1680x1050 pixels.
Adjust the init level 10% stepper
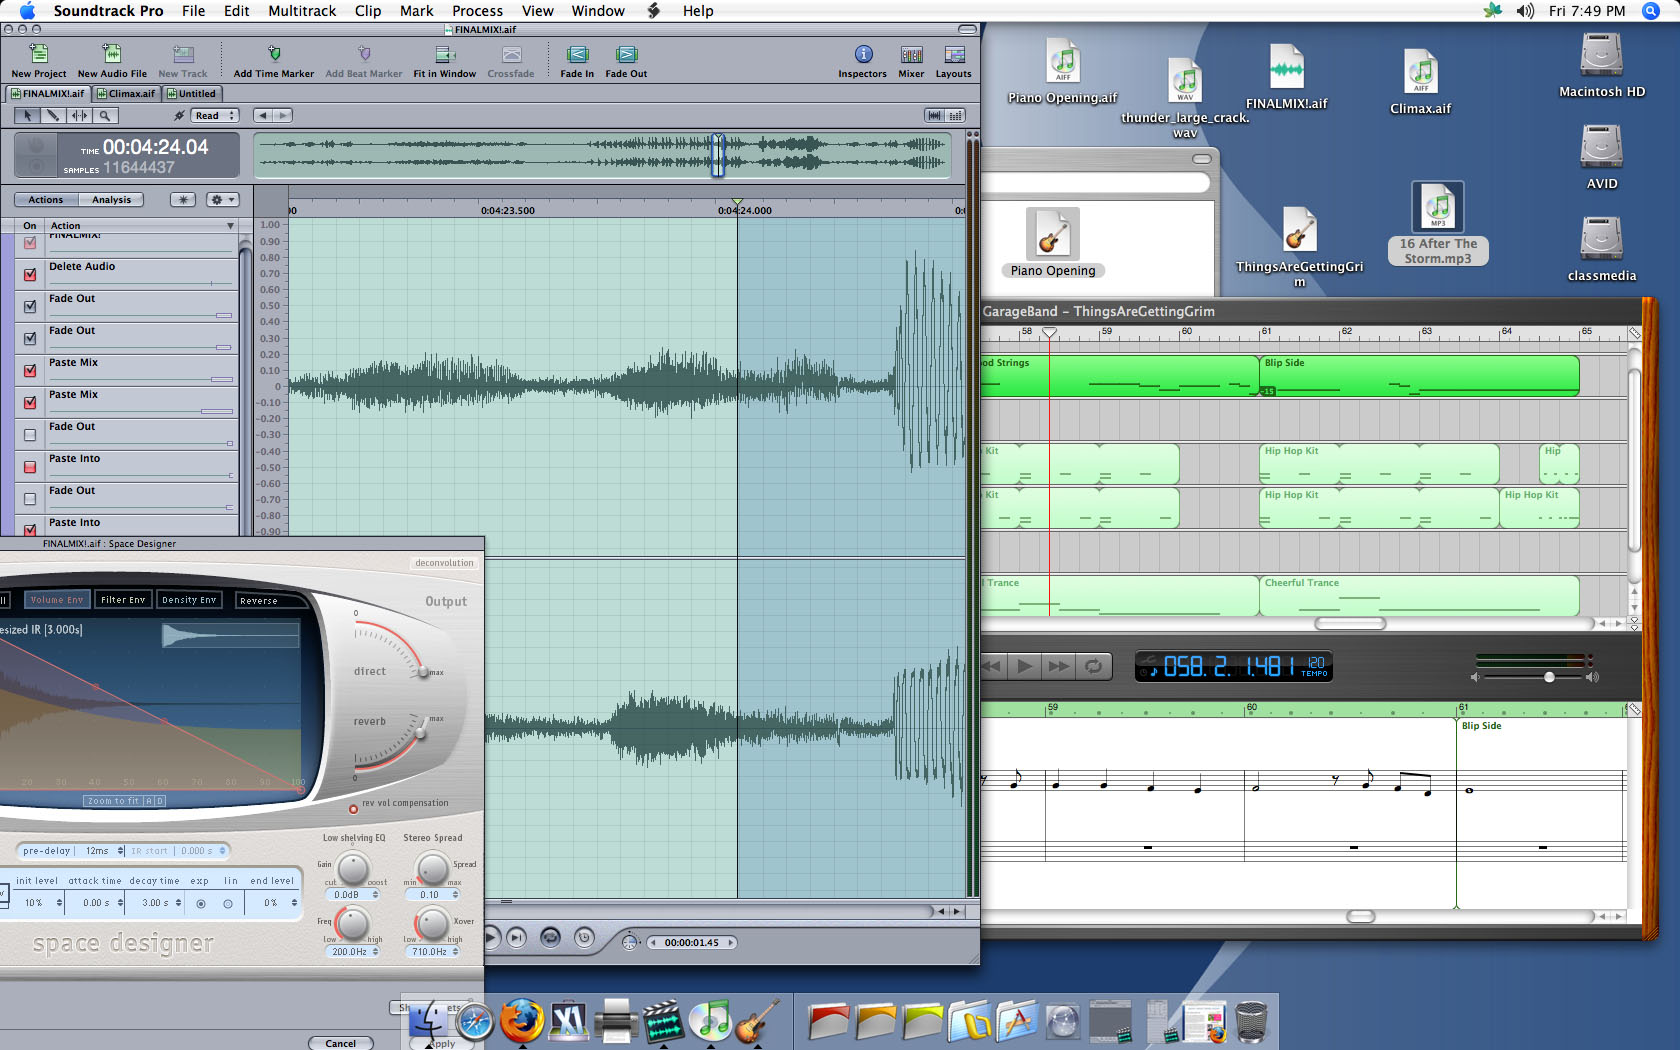tap(59, 903)
